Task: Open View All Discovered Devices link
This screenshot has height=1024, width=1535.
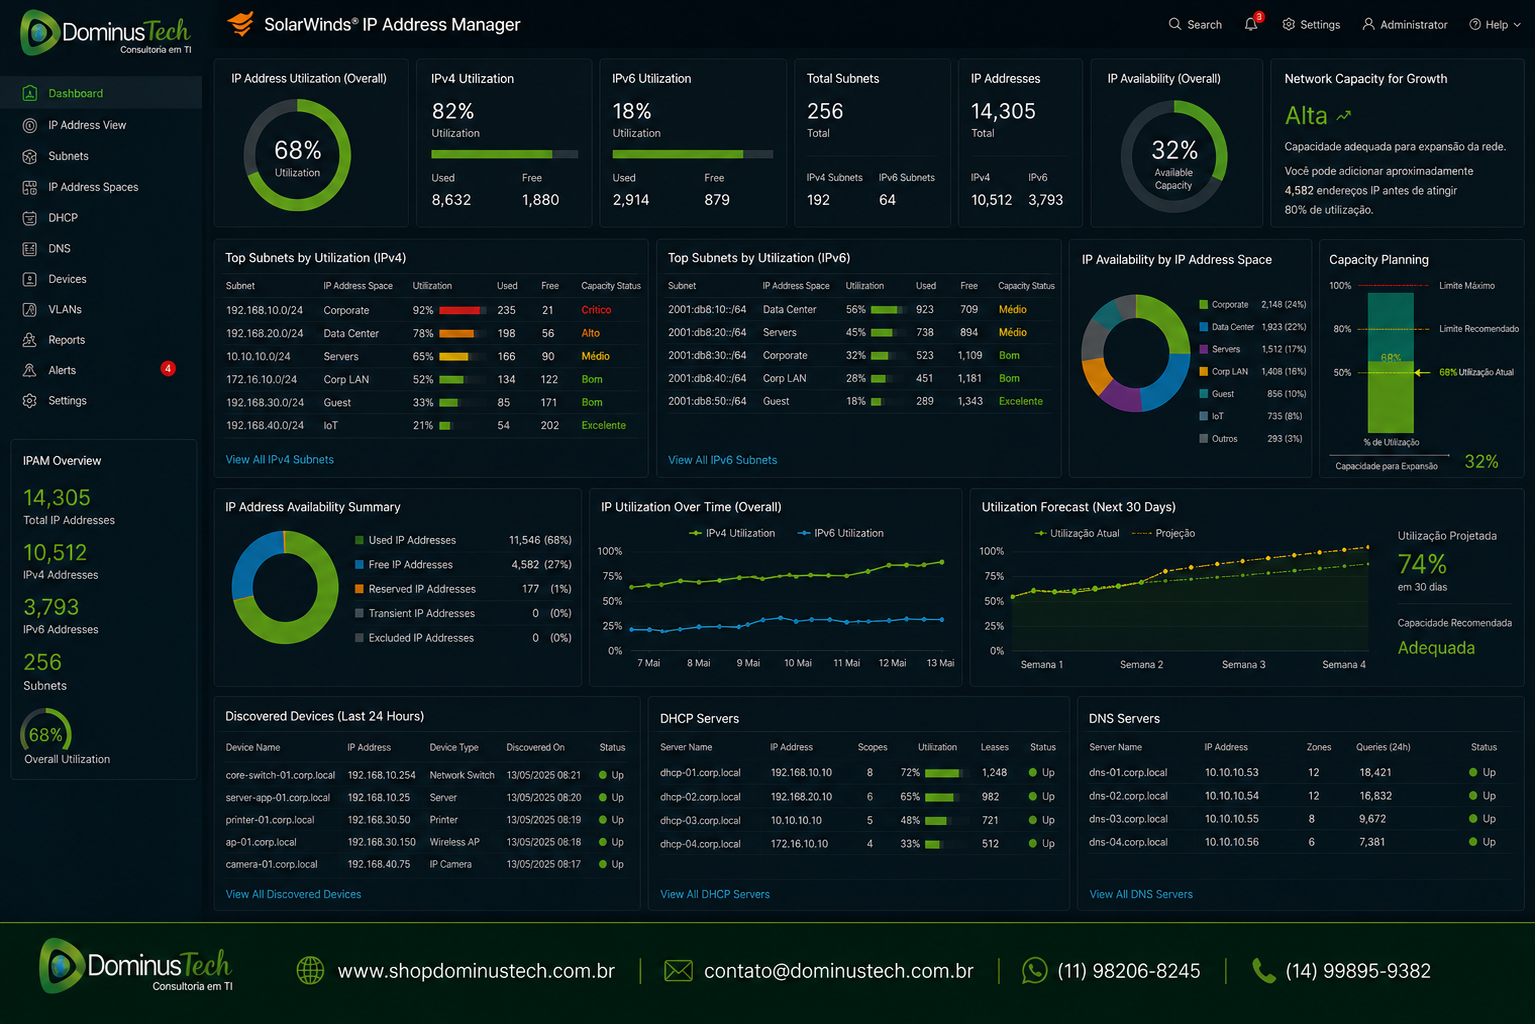Action: pos(293,894)
